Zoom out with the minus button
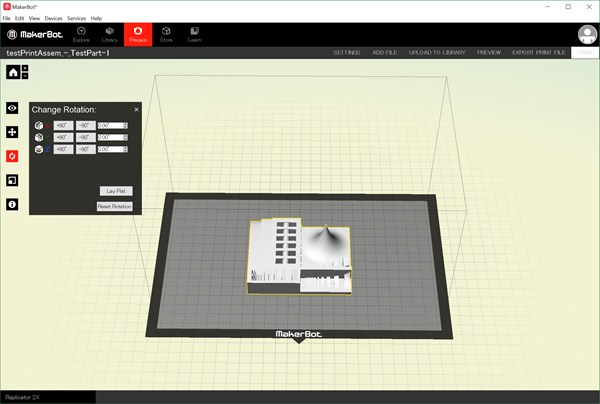 point(25,76)
